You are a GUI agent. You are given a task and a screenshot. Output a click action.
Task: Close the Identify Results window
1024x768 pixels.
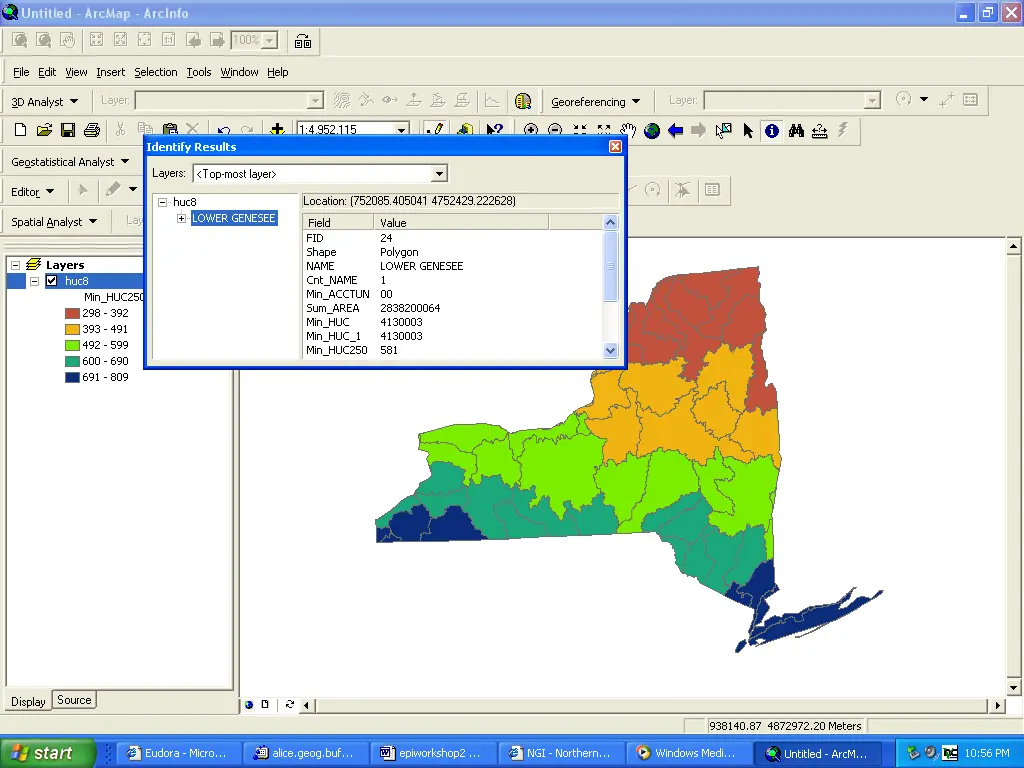[615, 146]
